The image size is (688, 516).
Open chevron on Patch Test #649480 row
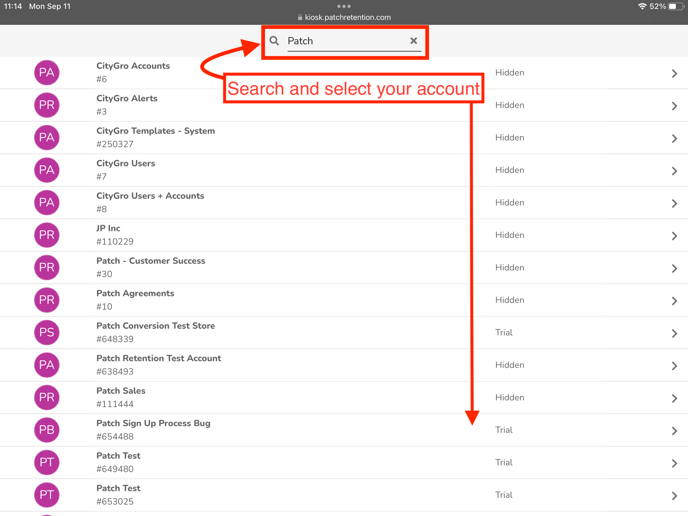(674, 463)
